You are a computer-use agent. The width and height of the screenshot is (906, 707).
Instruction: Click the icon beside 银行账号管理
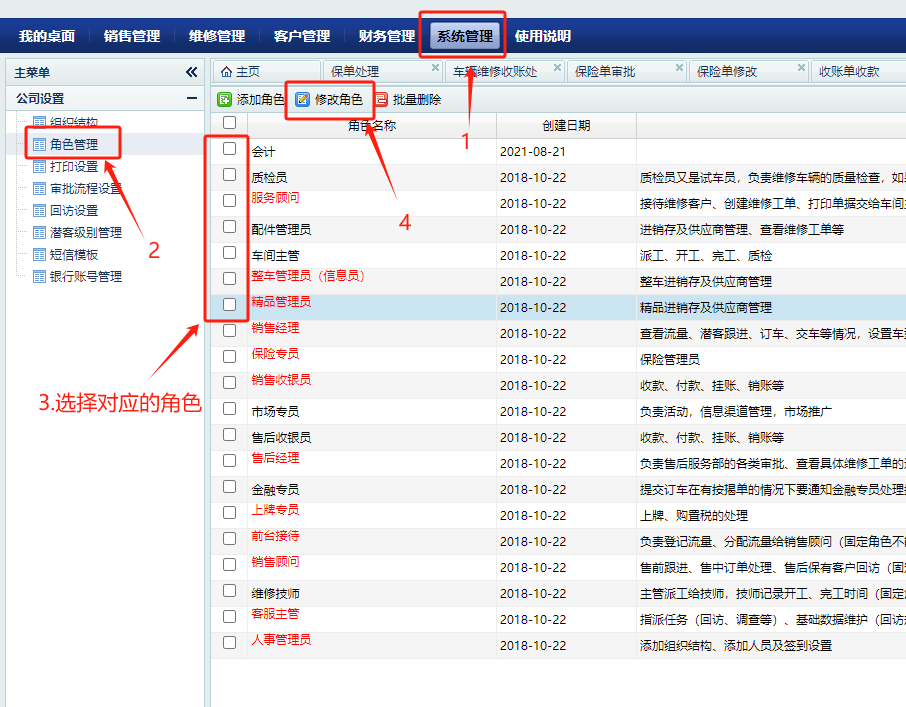[x=39, y=277]
